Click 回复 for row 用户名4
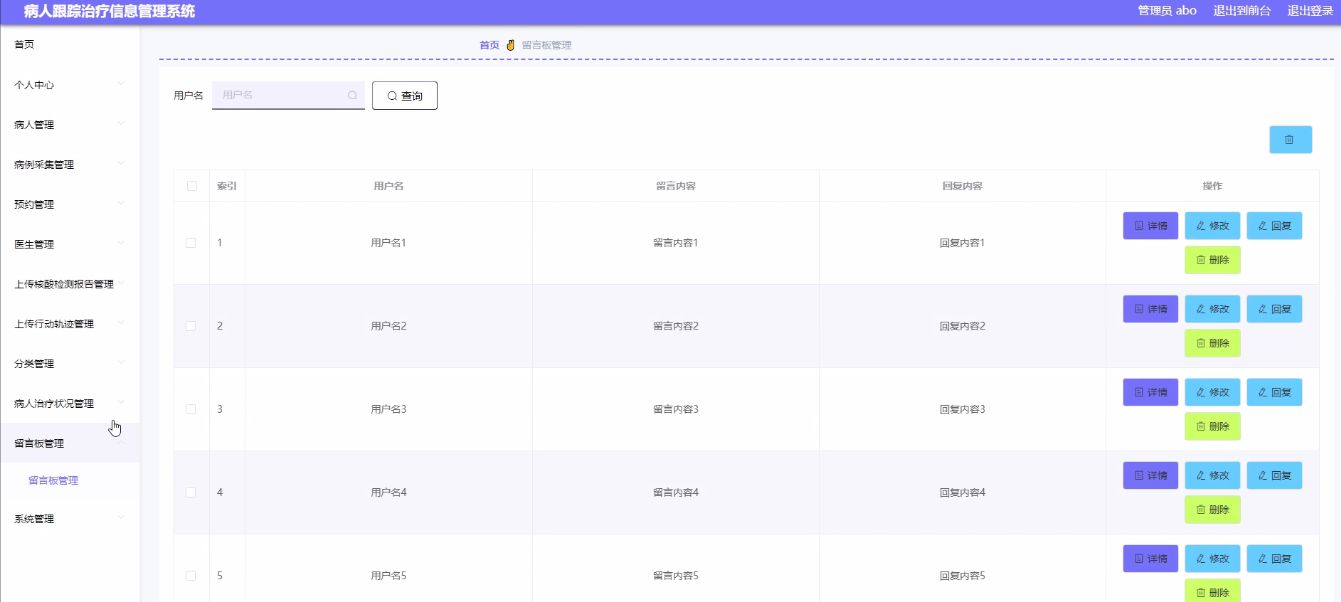The image size is (1341, 602). 1275,475
